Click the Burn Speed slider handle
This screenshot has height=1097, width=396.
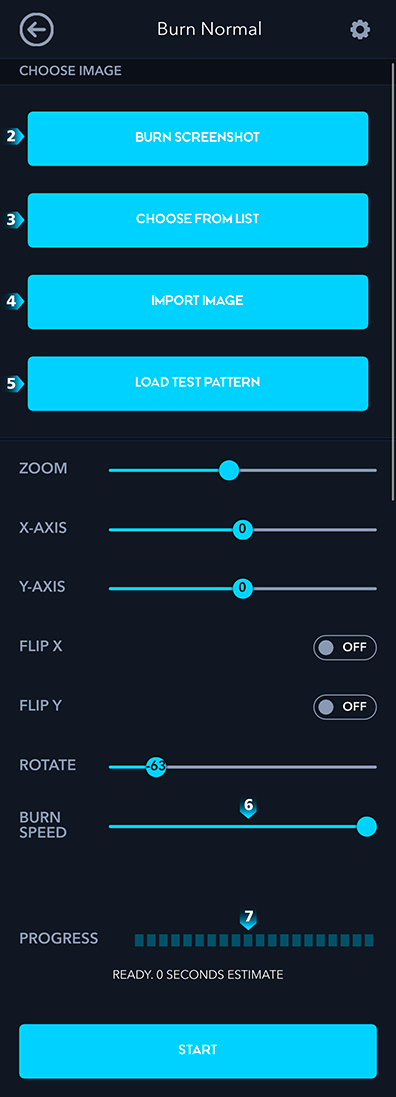click(367, 826)
